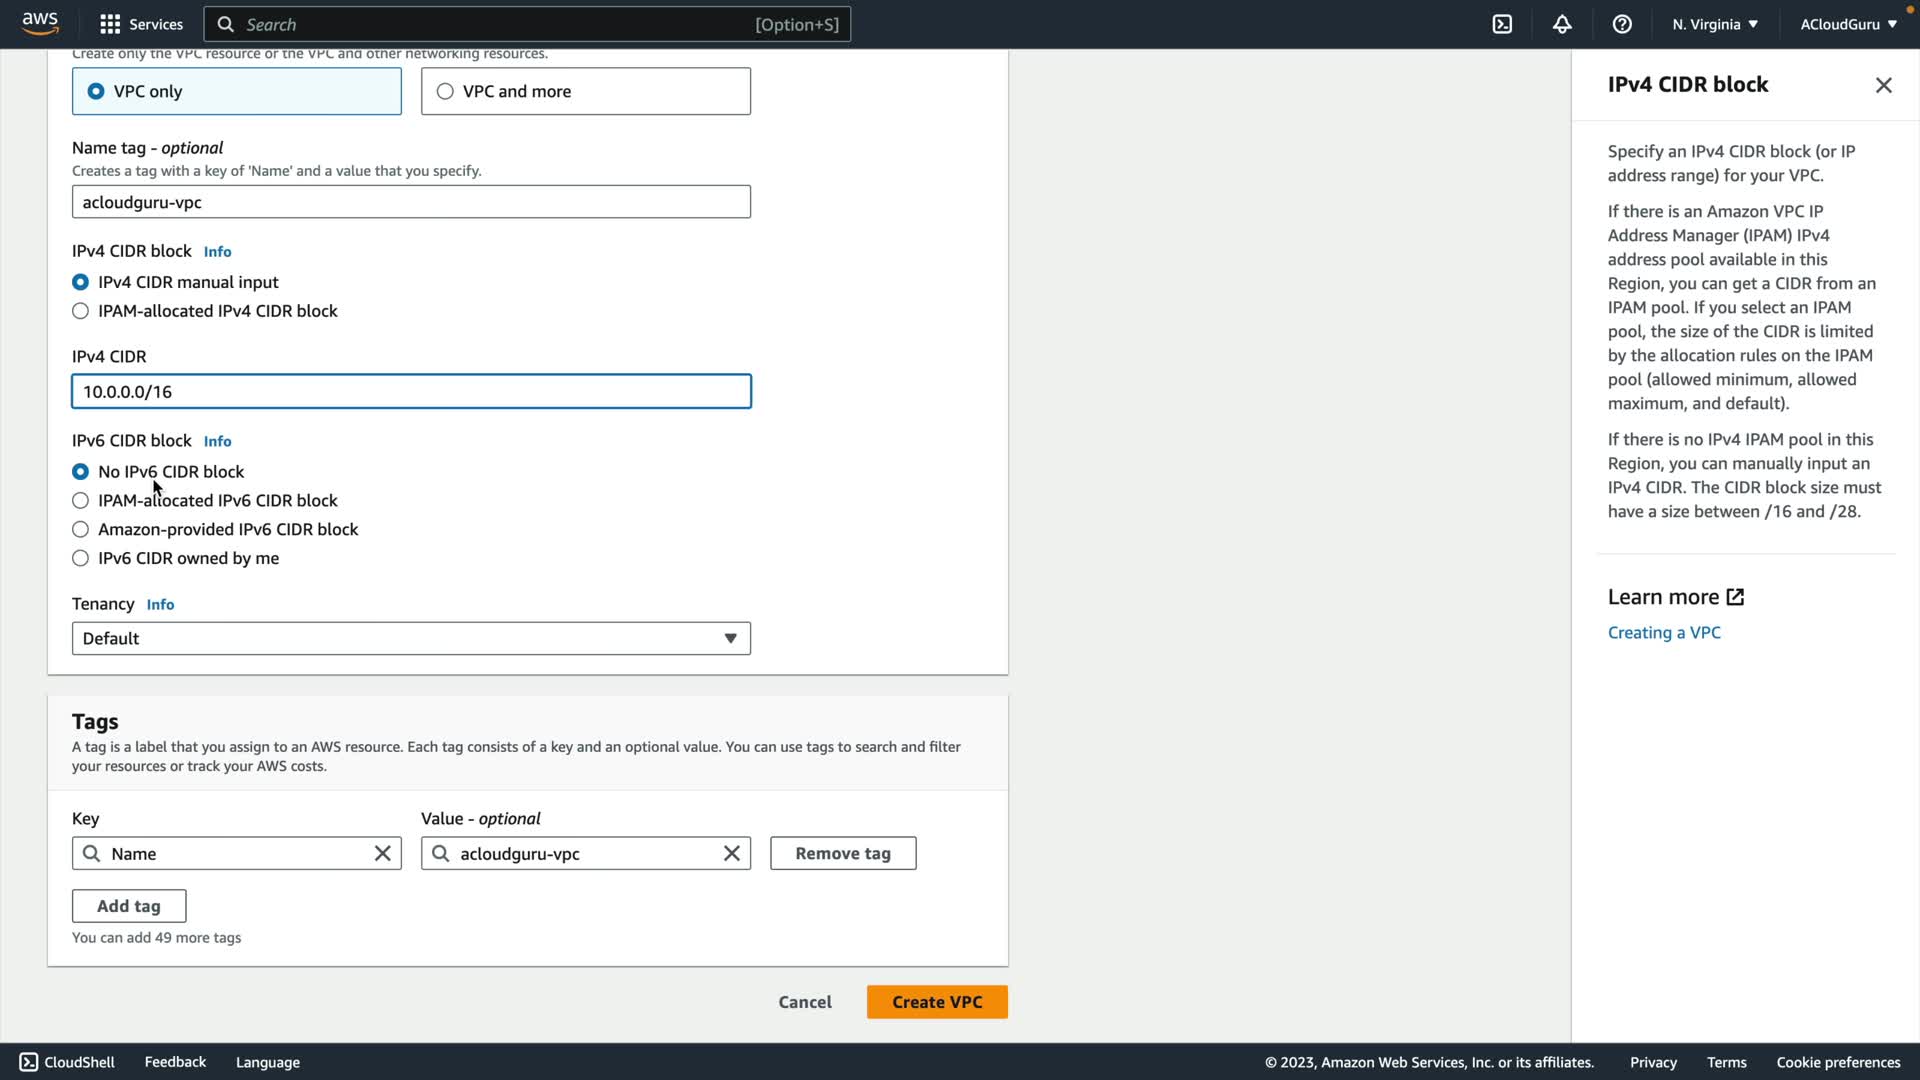
Task: Clear the Name key field with X
Action: click(382, 853)
